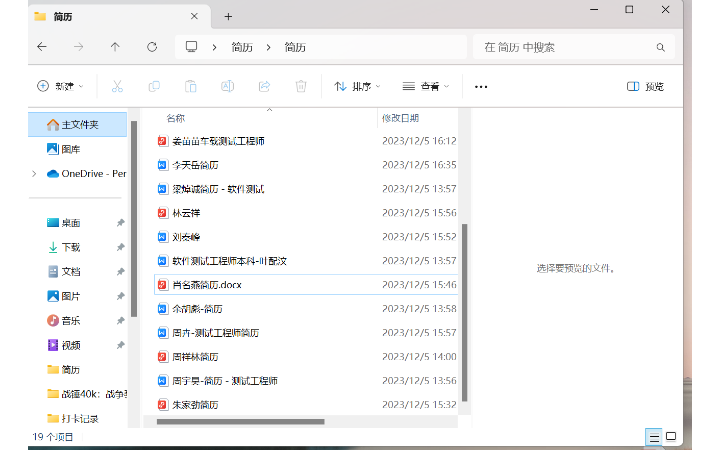Toggle the 预览 preview pane

pos(645,87)
